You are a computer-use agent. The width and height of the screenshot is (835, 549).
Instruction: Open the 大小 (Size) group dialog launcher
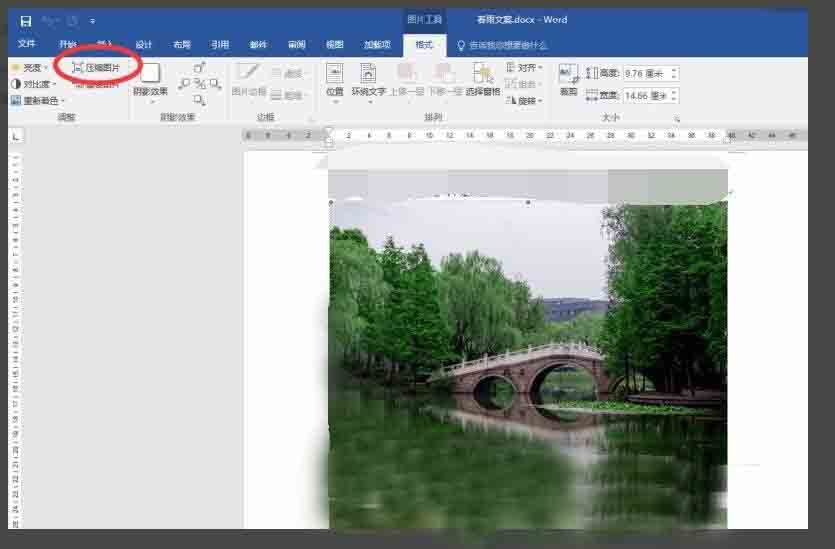click(677, 119)
